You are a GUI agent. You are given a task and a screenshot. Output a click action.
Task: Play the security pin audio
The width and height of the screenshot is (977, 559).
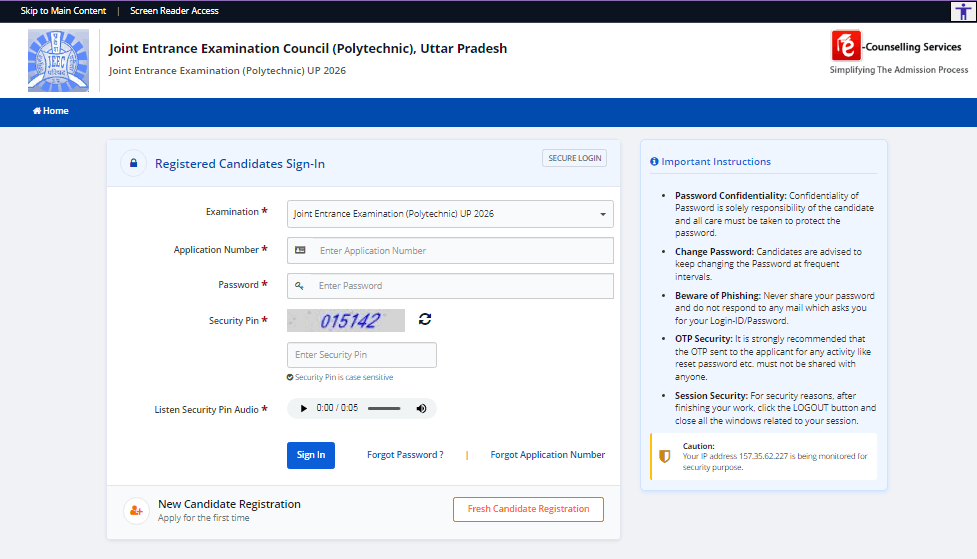(302, 409)
